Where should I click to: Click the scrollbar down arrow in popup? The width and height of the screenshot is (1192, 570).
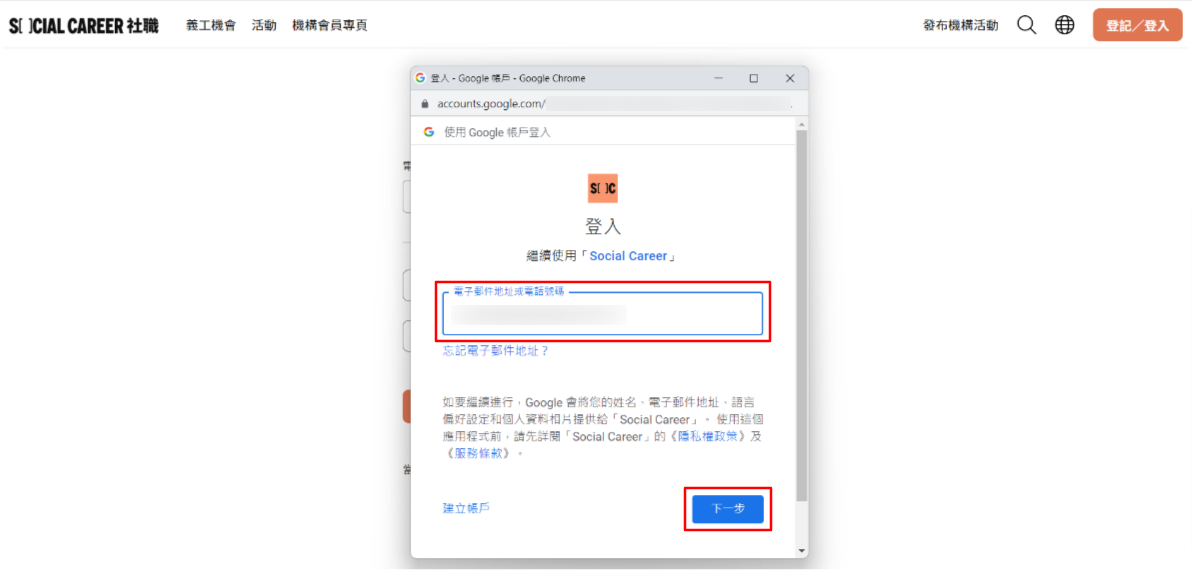pyautogui.click(x=801, y=549)
